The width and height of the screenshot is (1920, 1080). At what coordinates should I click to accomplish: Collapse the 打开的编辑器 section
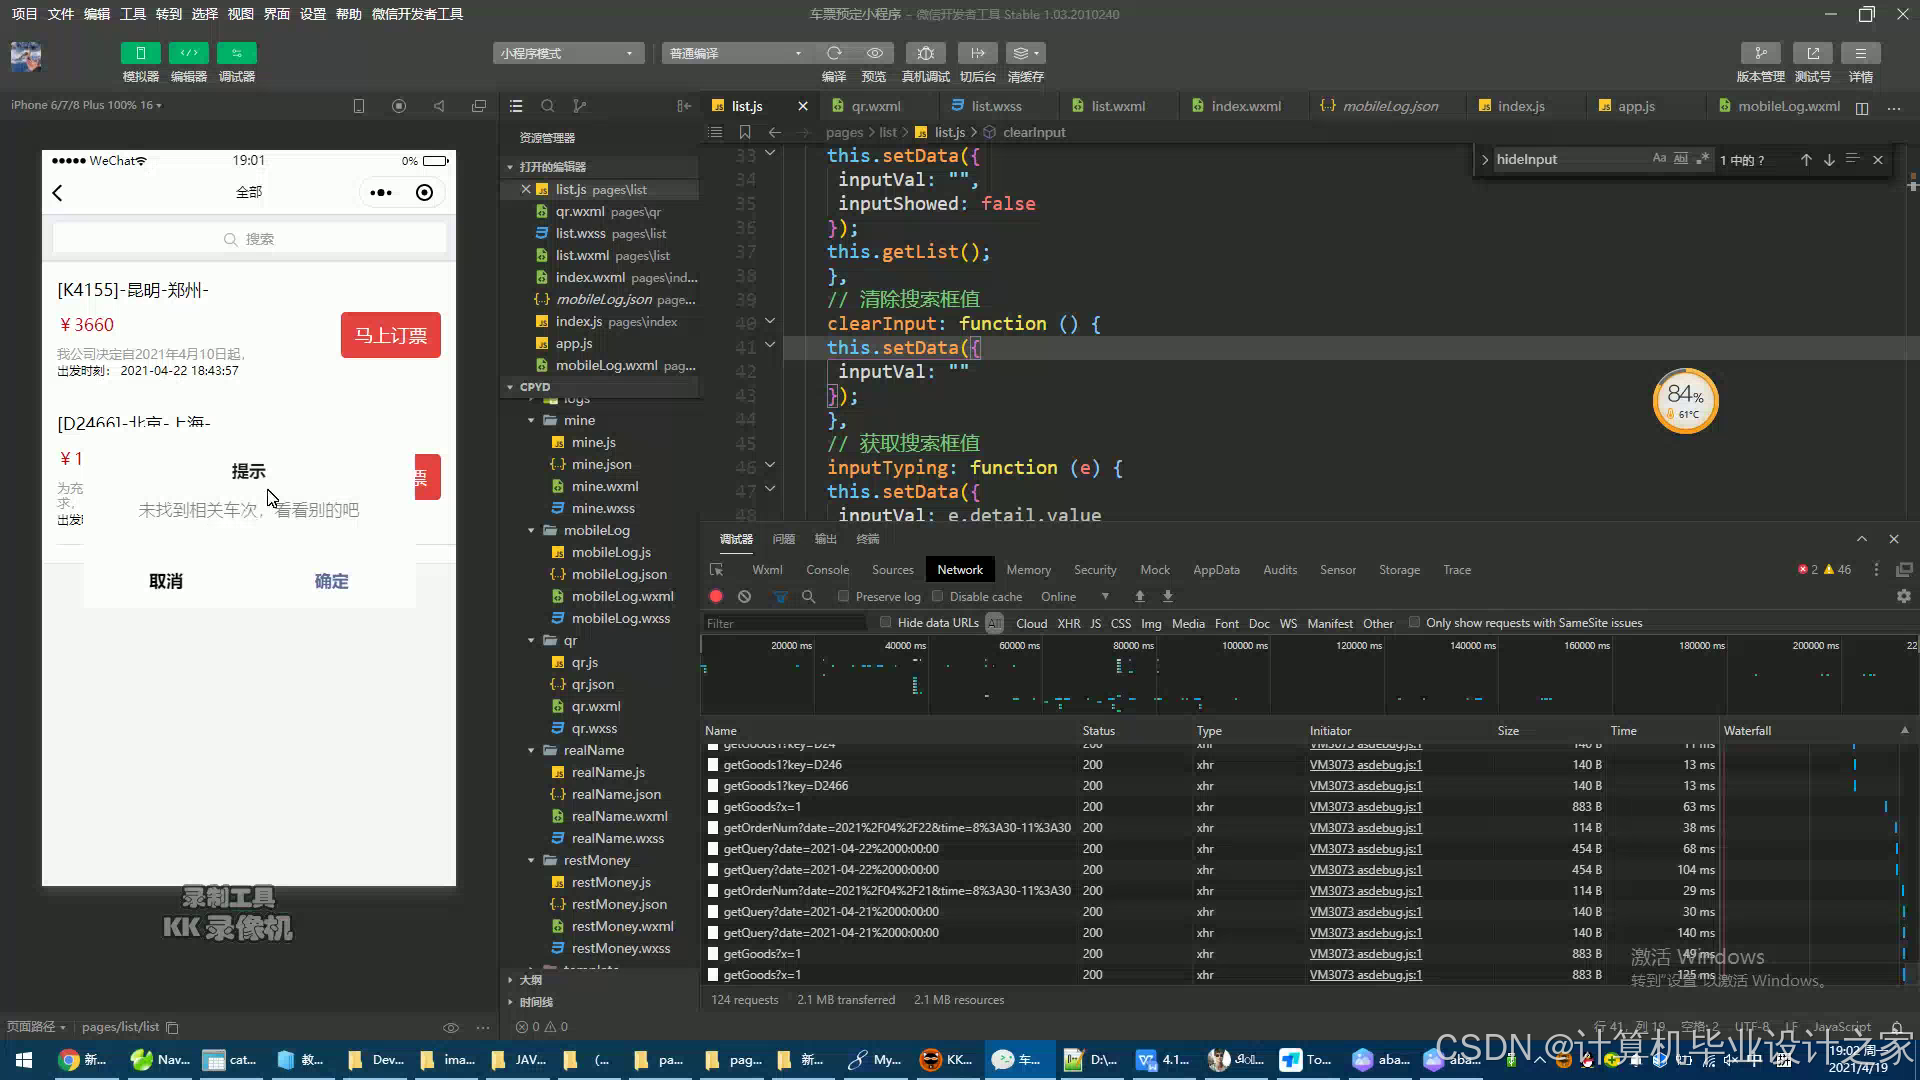click(510, 167)
